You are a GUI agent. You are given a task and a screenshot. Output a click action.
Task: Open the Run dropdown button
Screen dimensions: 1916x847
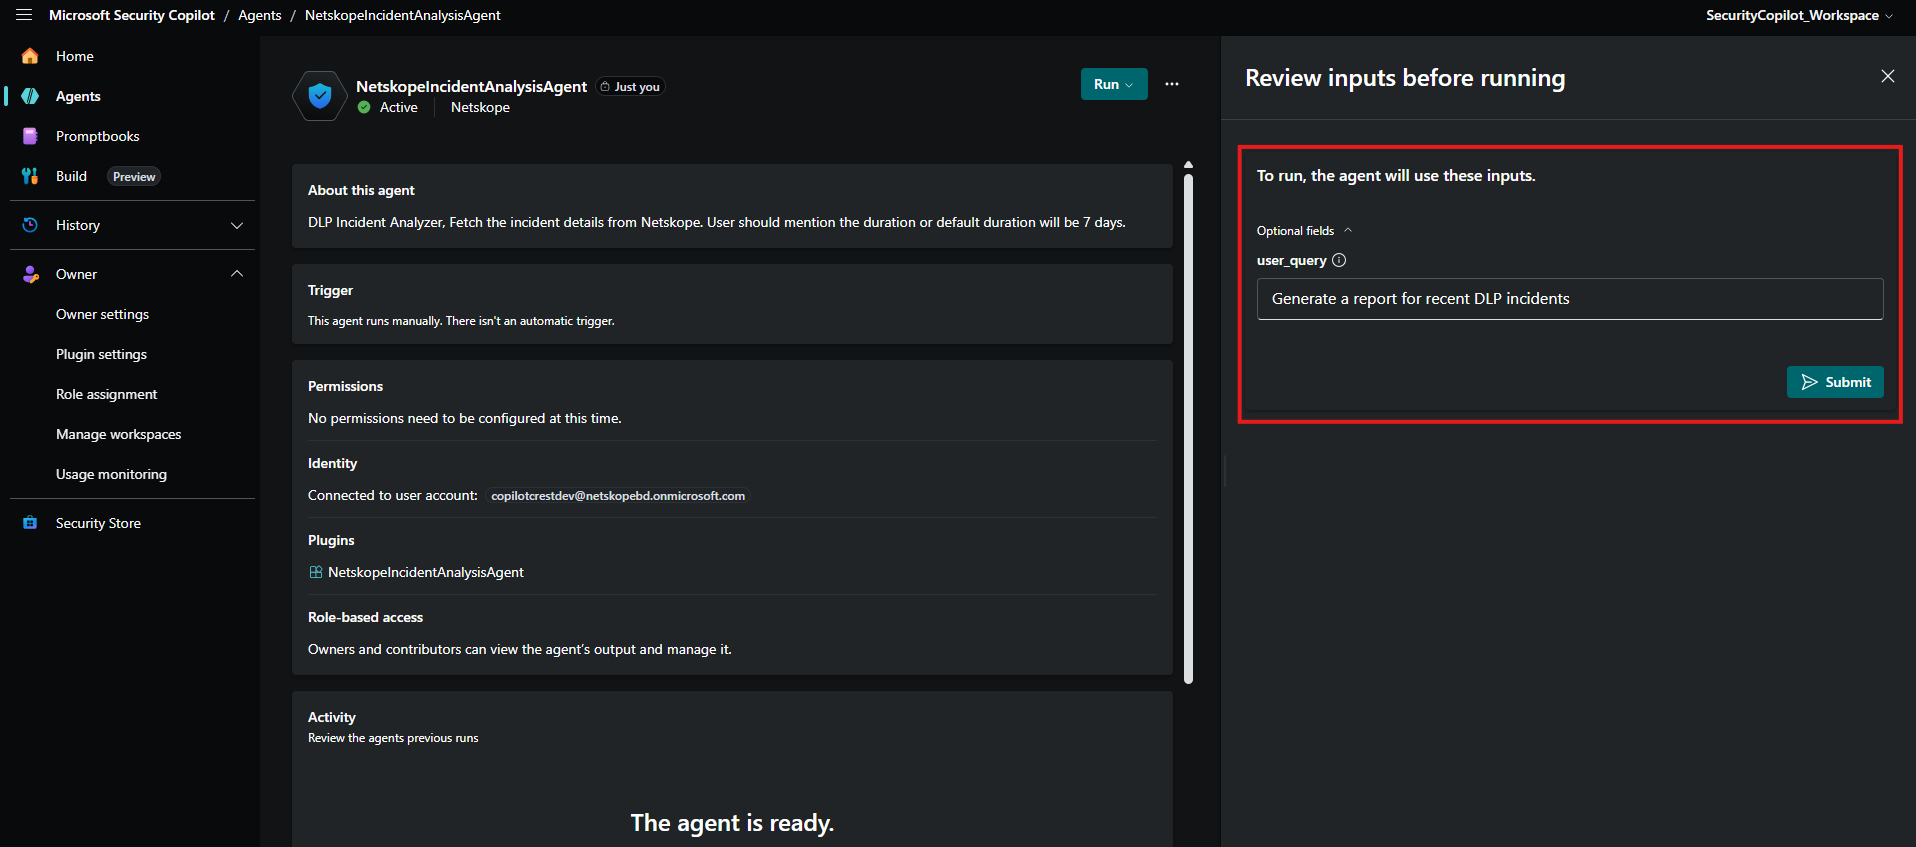[1114, 84]
